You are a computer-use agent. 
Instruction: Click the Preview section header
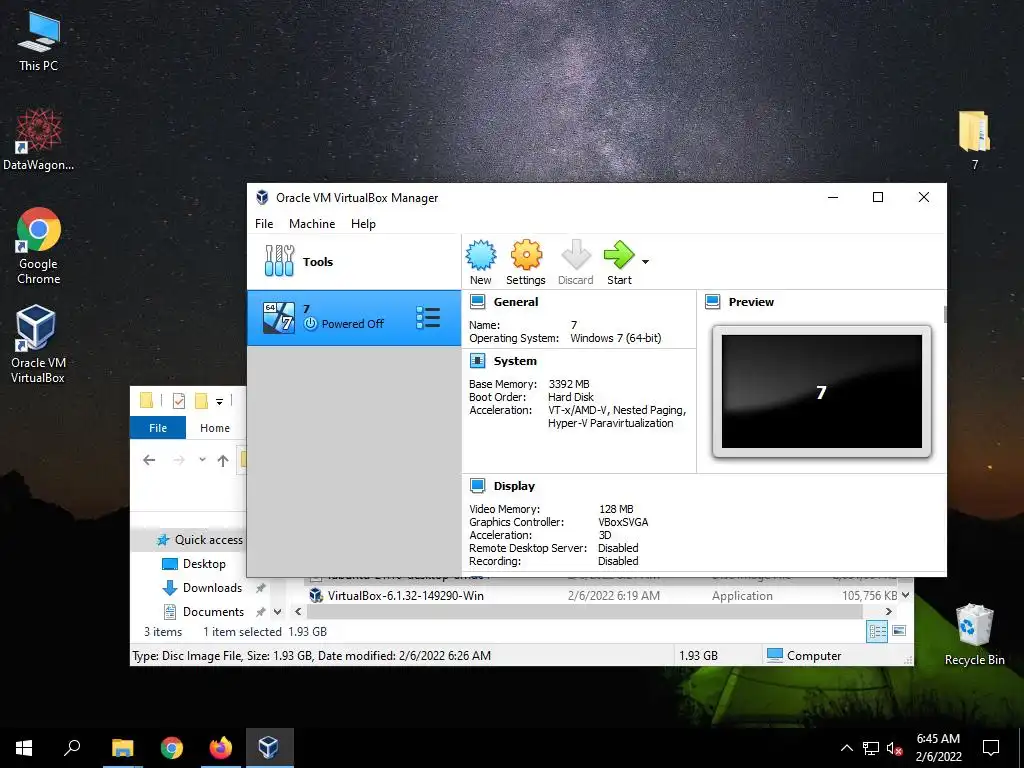click(751, 302)
